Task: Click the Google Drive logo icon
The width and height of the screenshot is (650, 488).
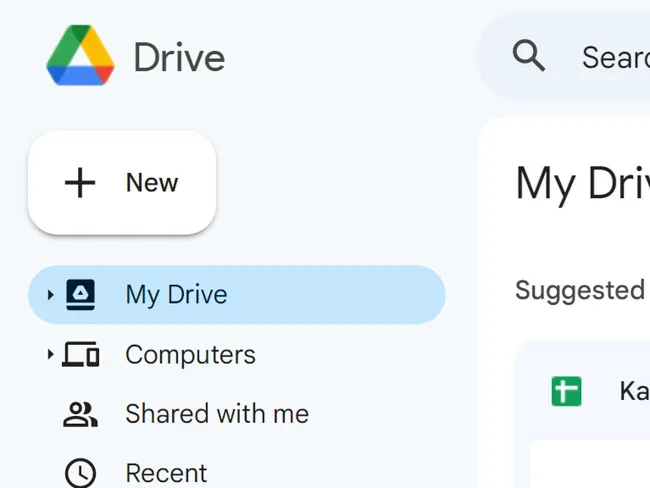Action: pos(80,55)
